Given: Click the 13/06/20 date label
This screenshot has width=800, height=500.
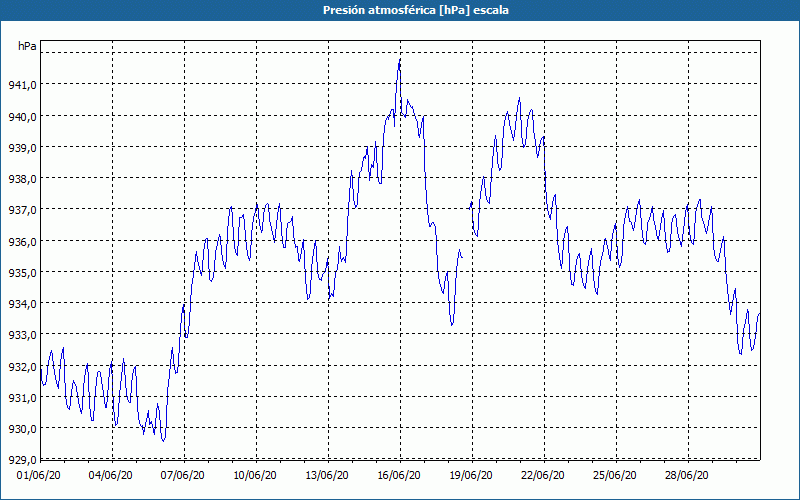Looking at the screenshot, I should (x=327, y=476).
